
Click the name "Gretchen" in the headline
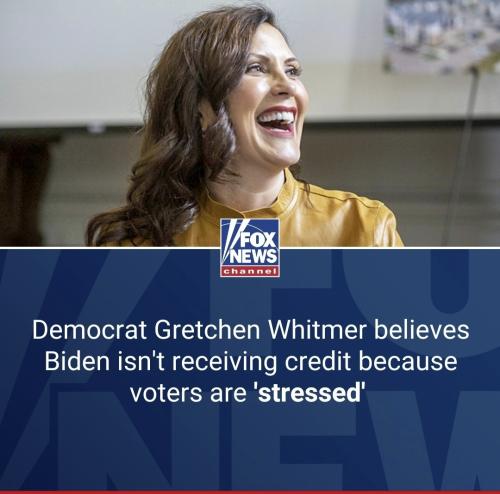tap(207, 330)
